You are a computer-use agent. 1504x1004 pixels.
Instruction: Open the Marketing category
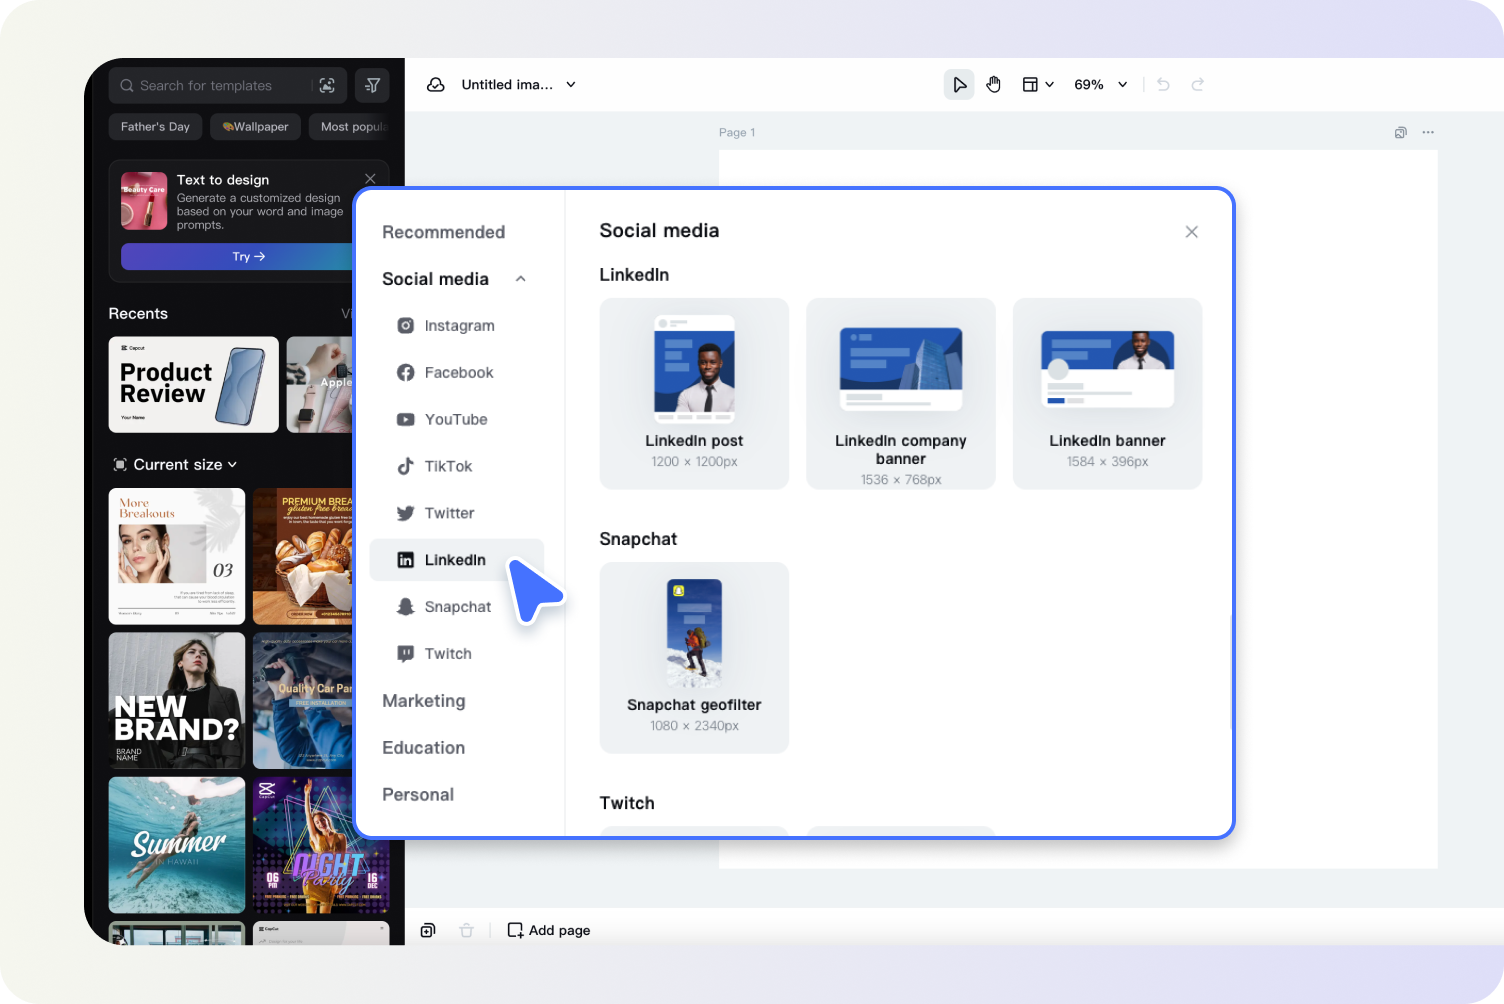tap(423, 701)
